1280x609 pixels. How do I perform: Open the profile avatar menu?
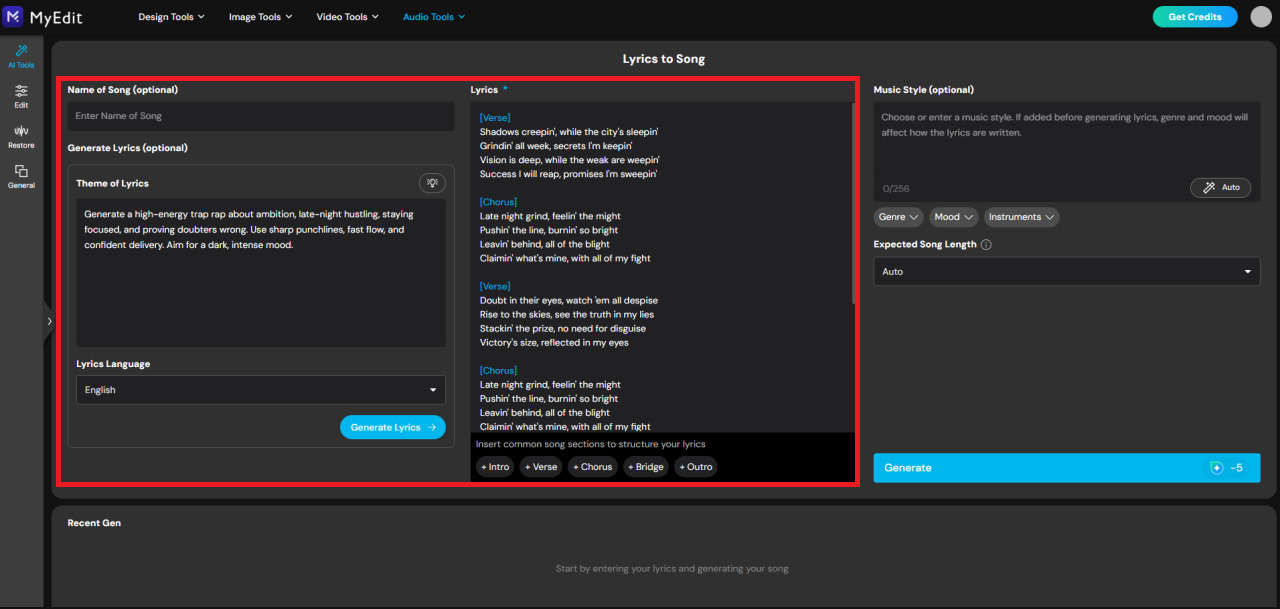pyautogui.click(x=1261, y=16)
